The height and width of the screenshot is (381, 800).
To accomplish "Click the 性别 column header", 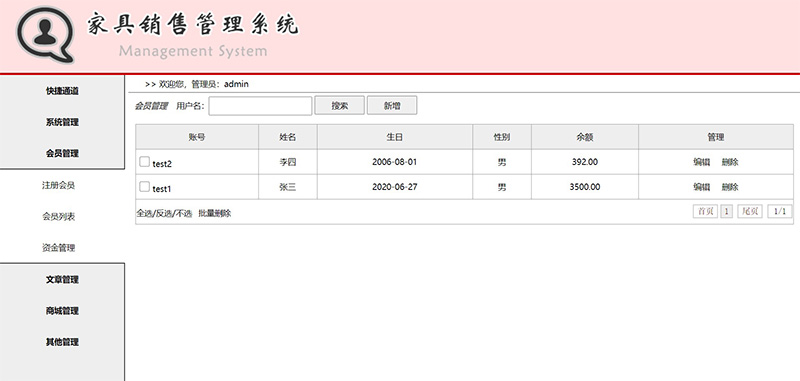I will point(502,137).
